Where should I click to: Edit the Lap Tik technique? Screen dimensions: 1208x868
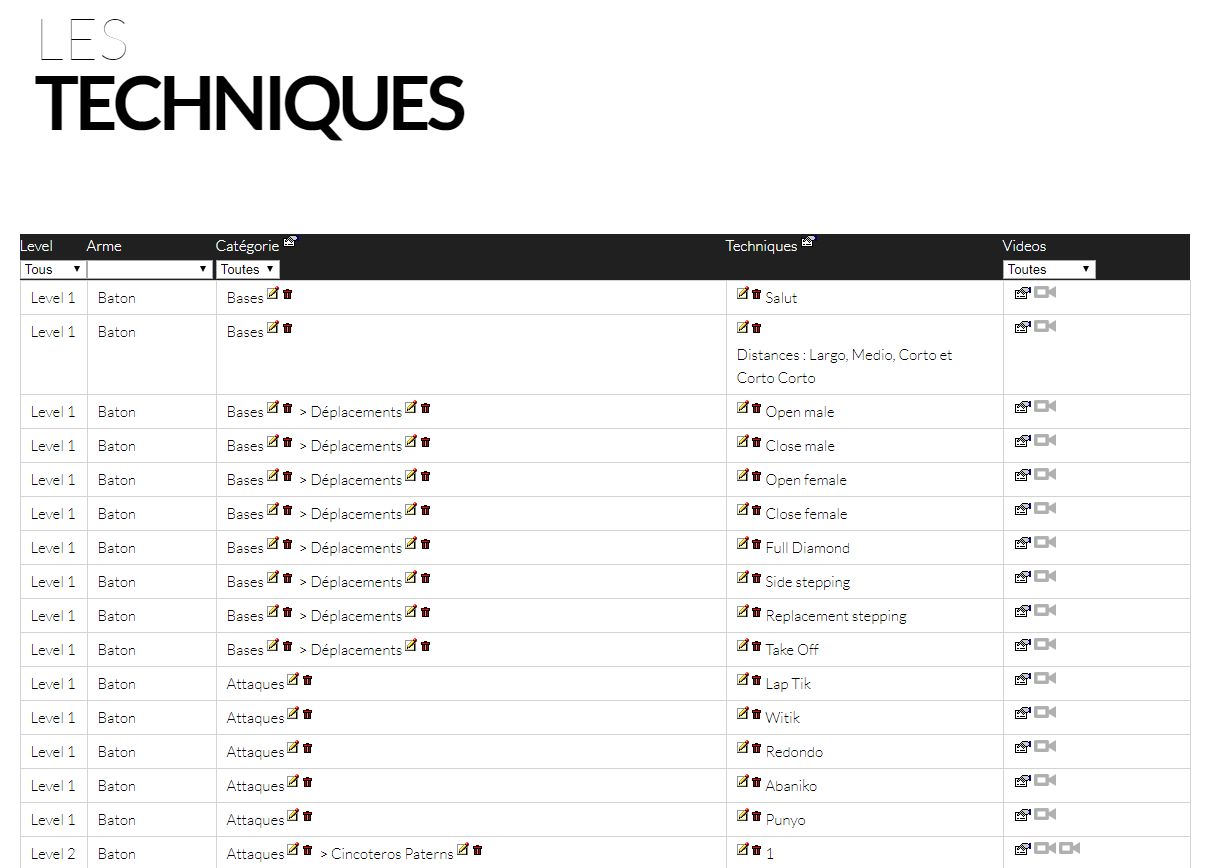tap(742, 680)
